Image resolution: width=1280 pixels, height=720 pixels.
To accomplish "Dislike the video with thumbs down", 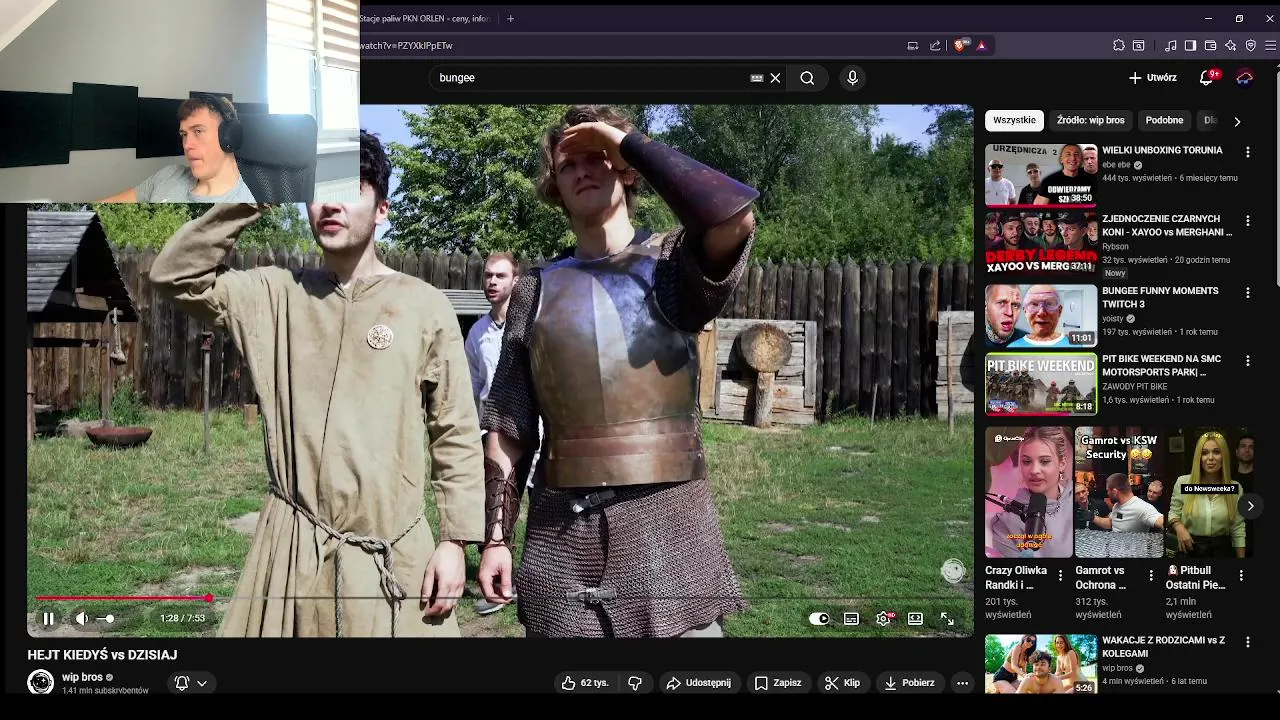I will pos(634,683).
